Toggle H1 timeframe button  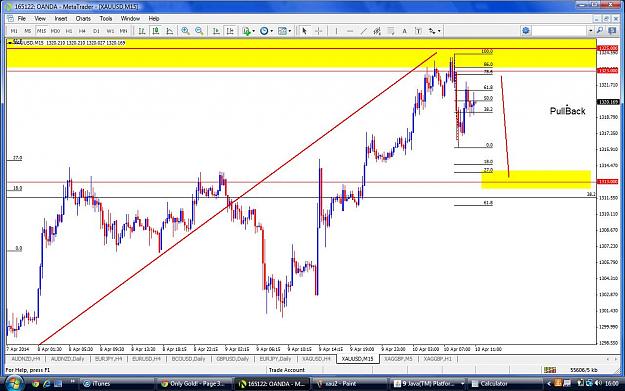click(69, 31)
